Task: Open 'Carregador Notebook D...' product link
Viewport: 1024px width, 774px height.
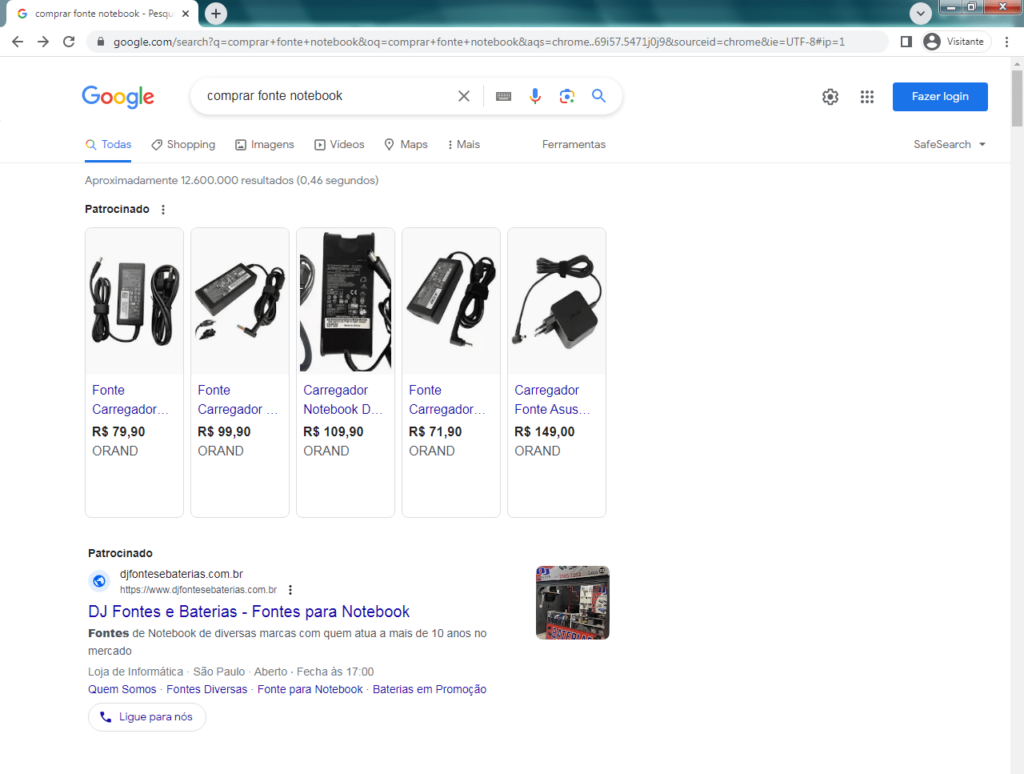Action: 342,400
